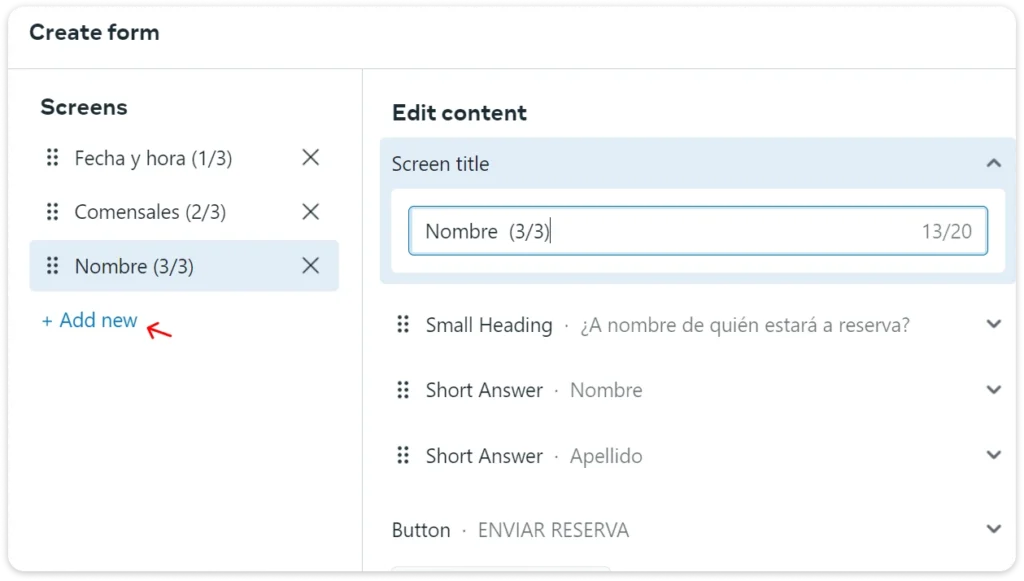Expand the Small Heading content item
Viewport: 1024px width, 581px height.
[x=993, y=324]
